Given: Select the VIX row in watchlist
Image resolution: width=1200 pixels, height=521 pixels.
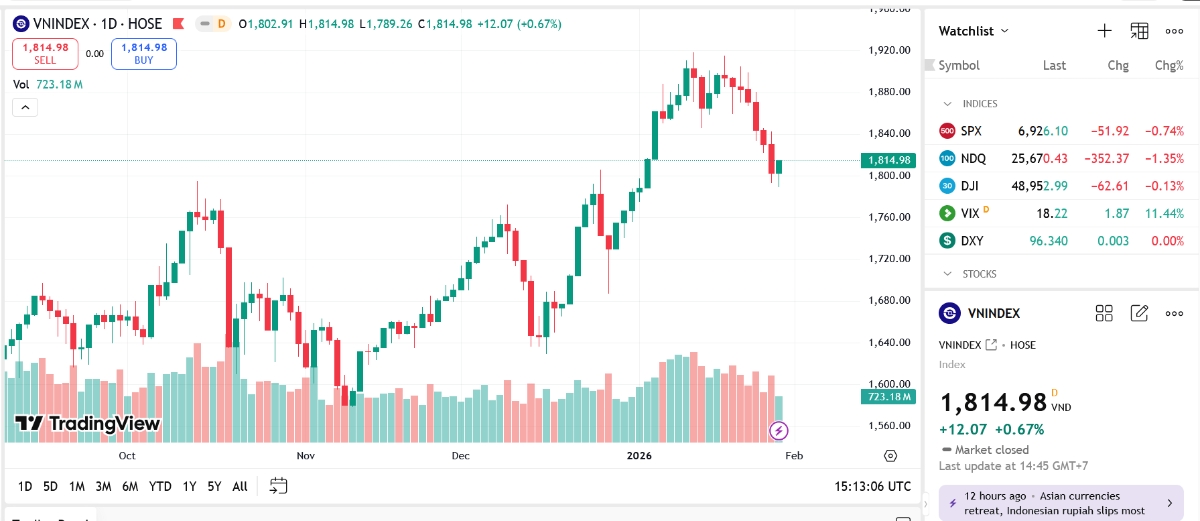Looking at the screenshot, I should pos(1060,213).
